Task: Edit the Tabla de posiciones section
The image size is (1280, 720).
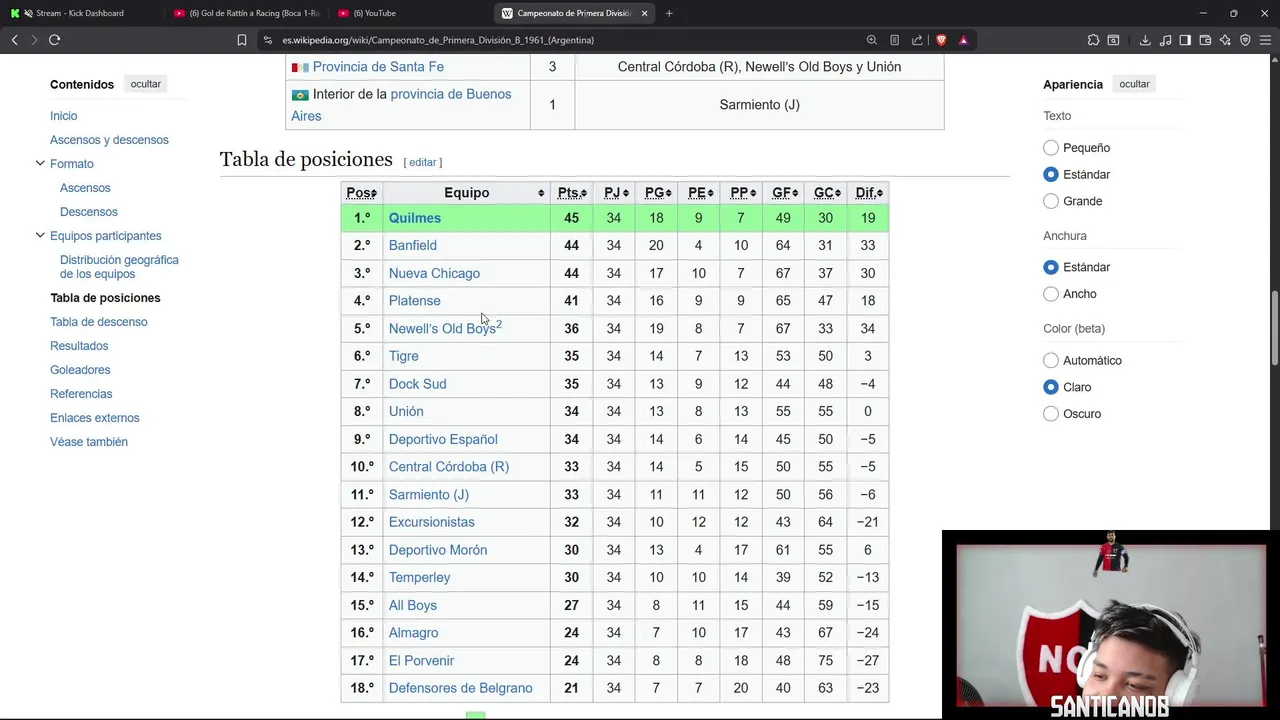Action: (x=422, y=162)
